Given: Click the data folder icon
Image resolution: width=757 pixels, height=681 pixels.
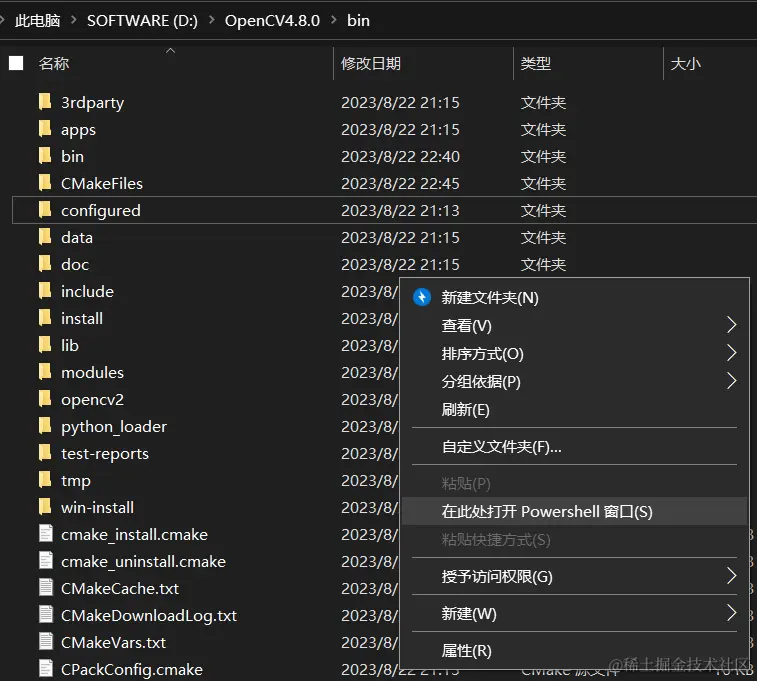Looking at the screenshot, I should point(45,237).
